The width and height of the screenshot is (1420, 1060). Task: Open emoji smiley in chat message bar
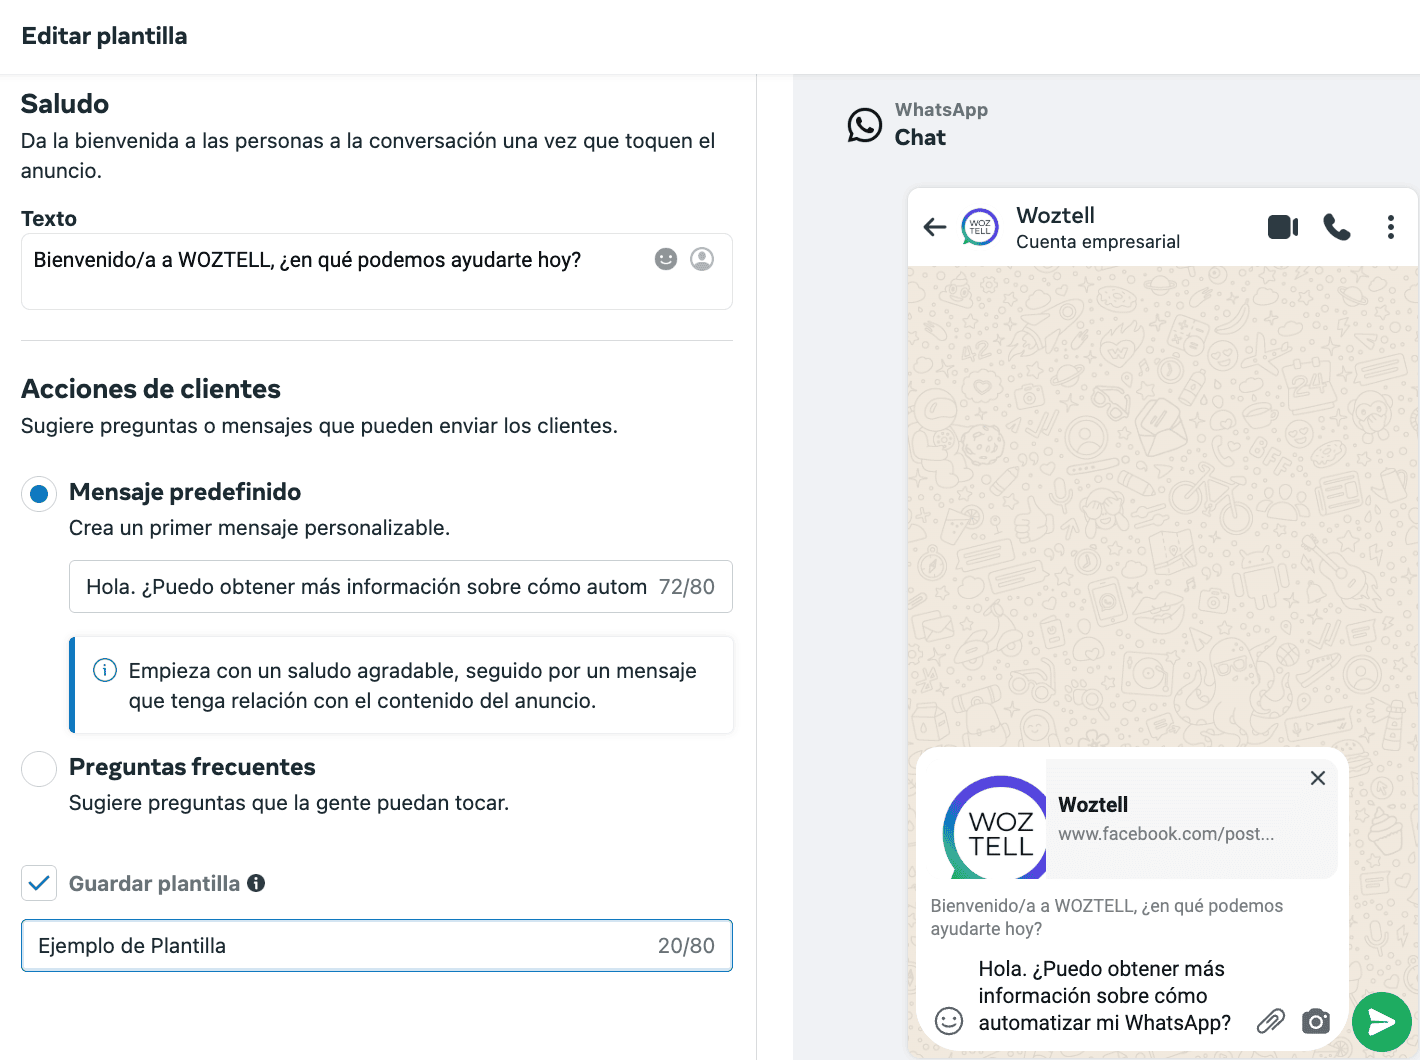[949, 1020]
